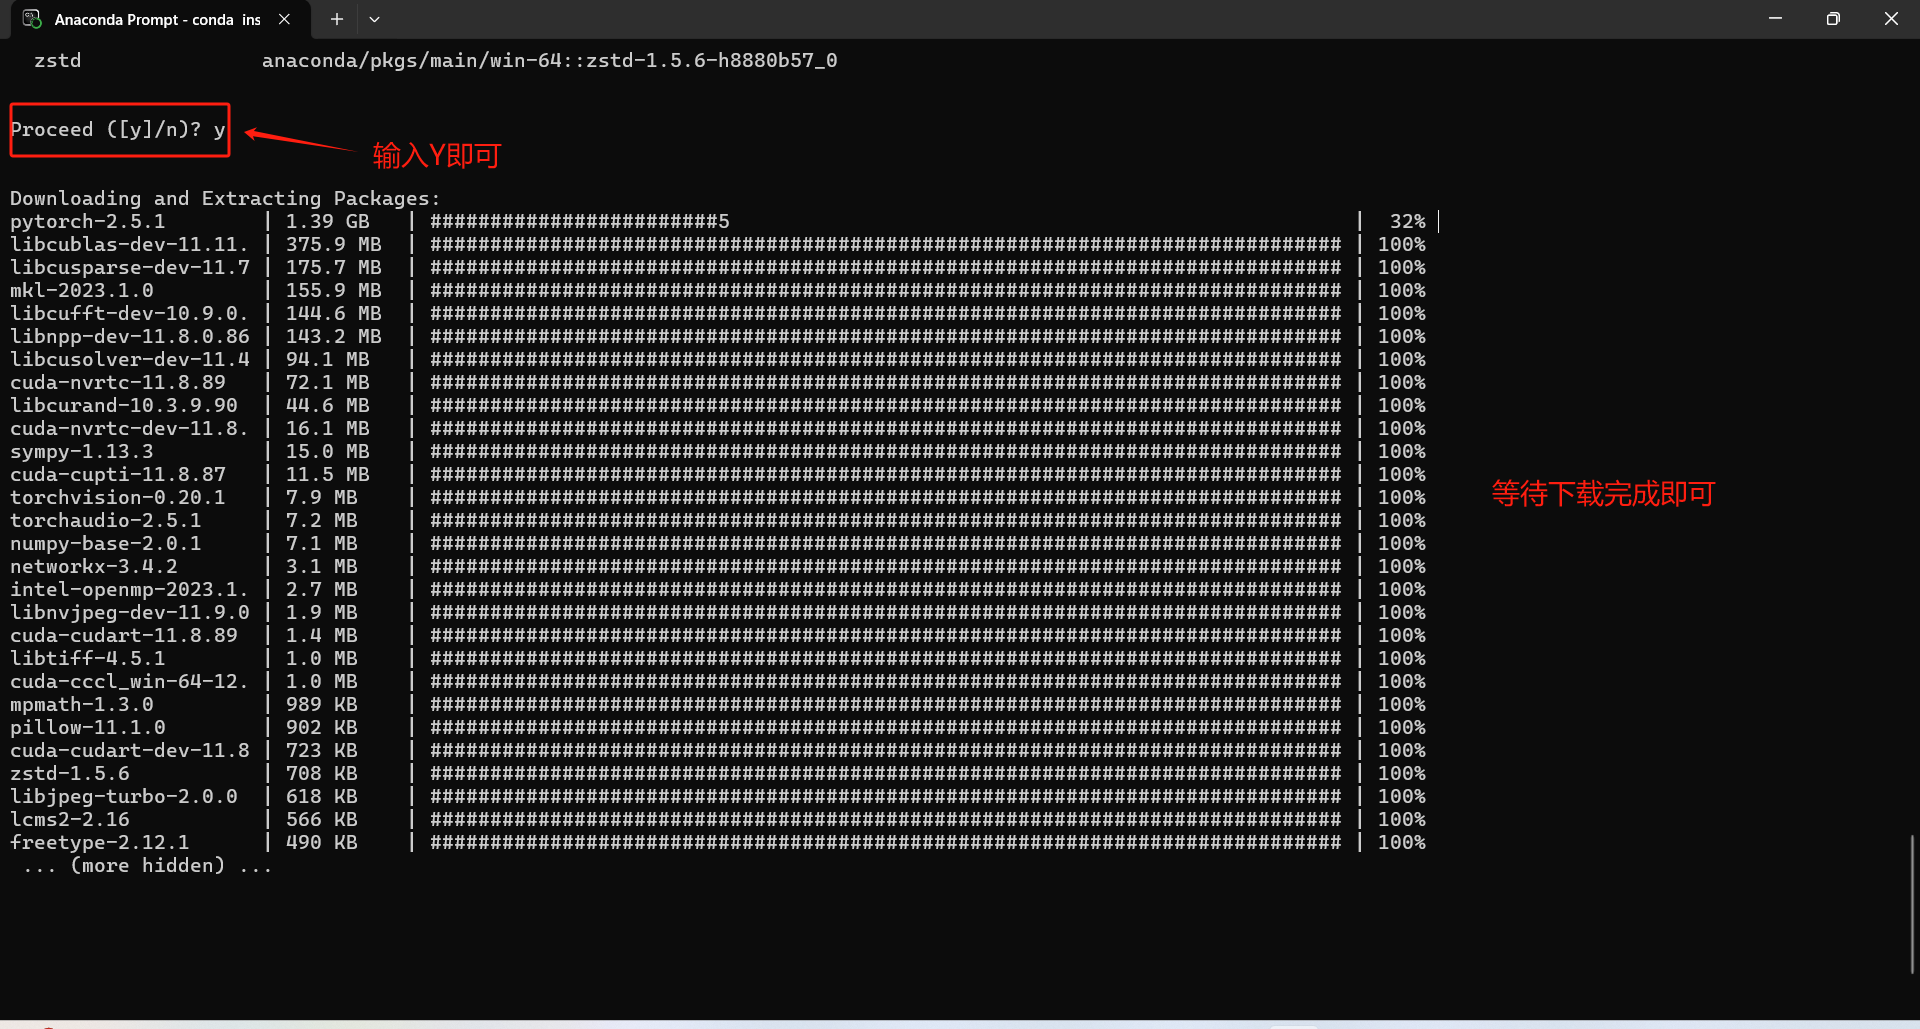Click the sympy-1.13.3 package name
Image resolution: width=1920 pixels, height=1029 pixels.
[82, 451]
